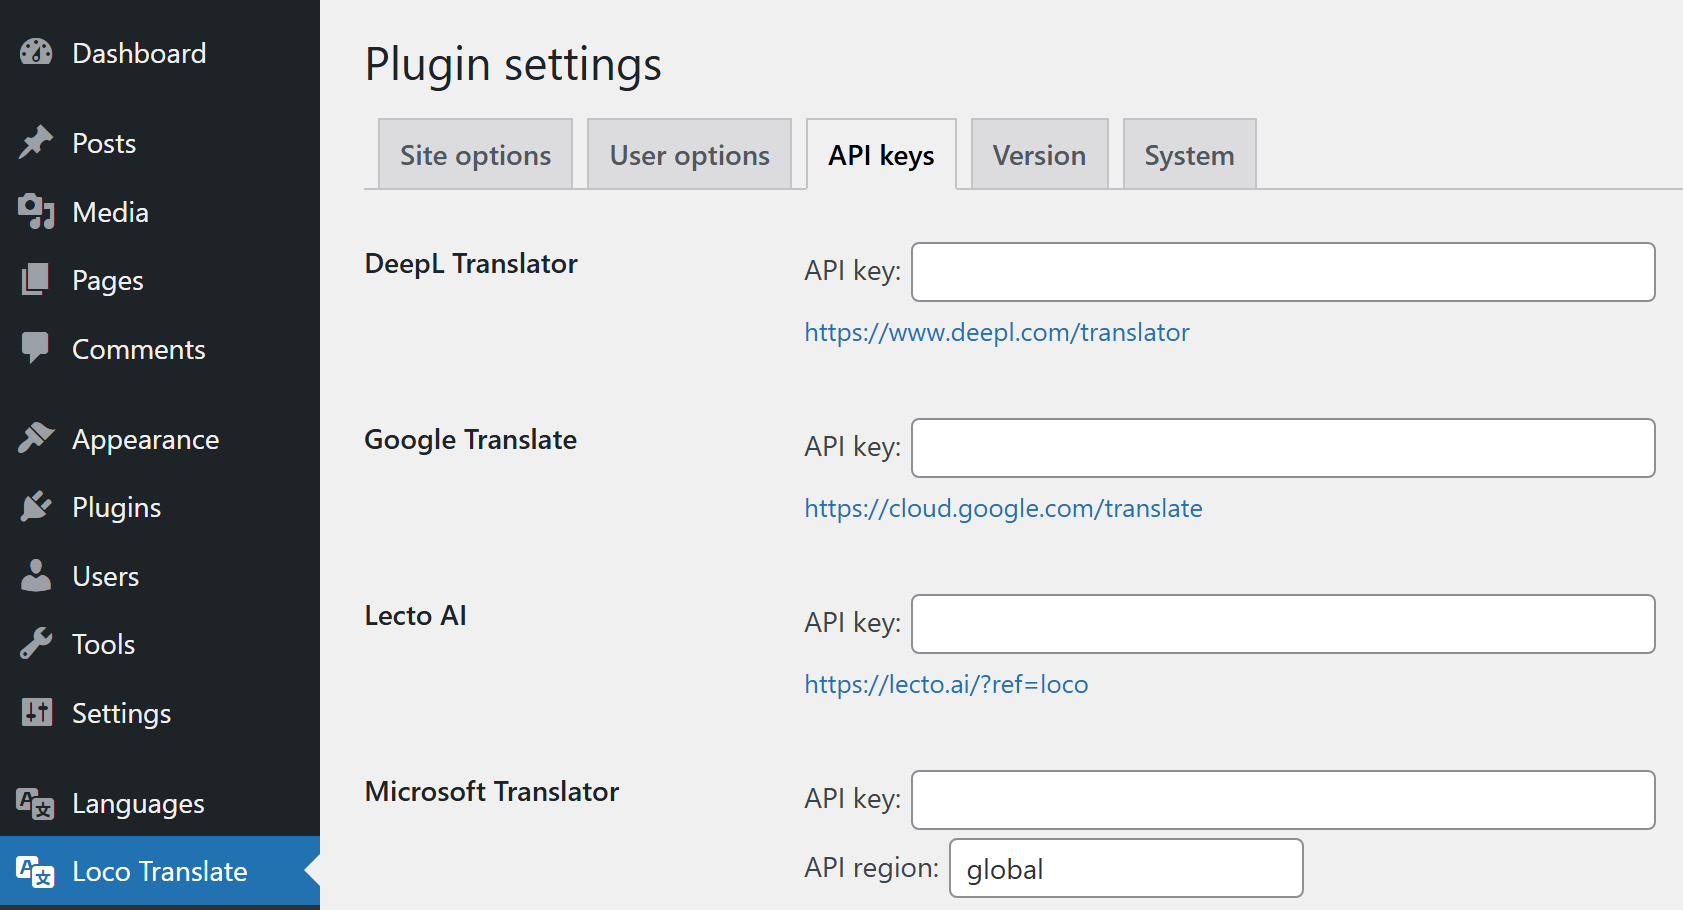Click the Comments speech bubble icon
The image size is (1683, 910).
(36, 348)
